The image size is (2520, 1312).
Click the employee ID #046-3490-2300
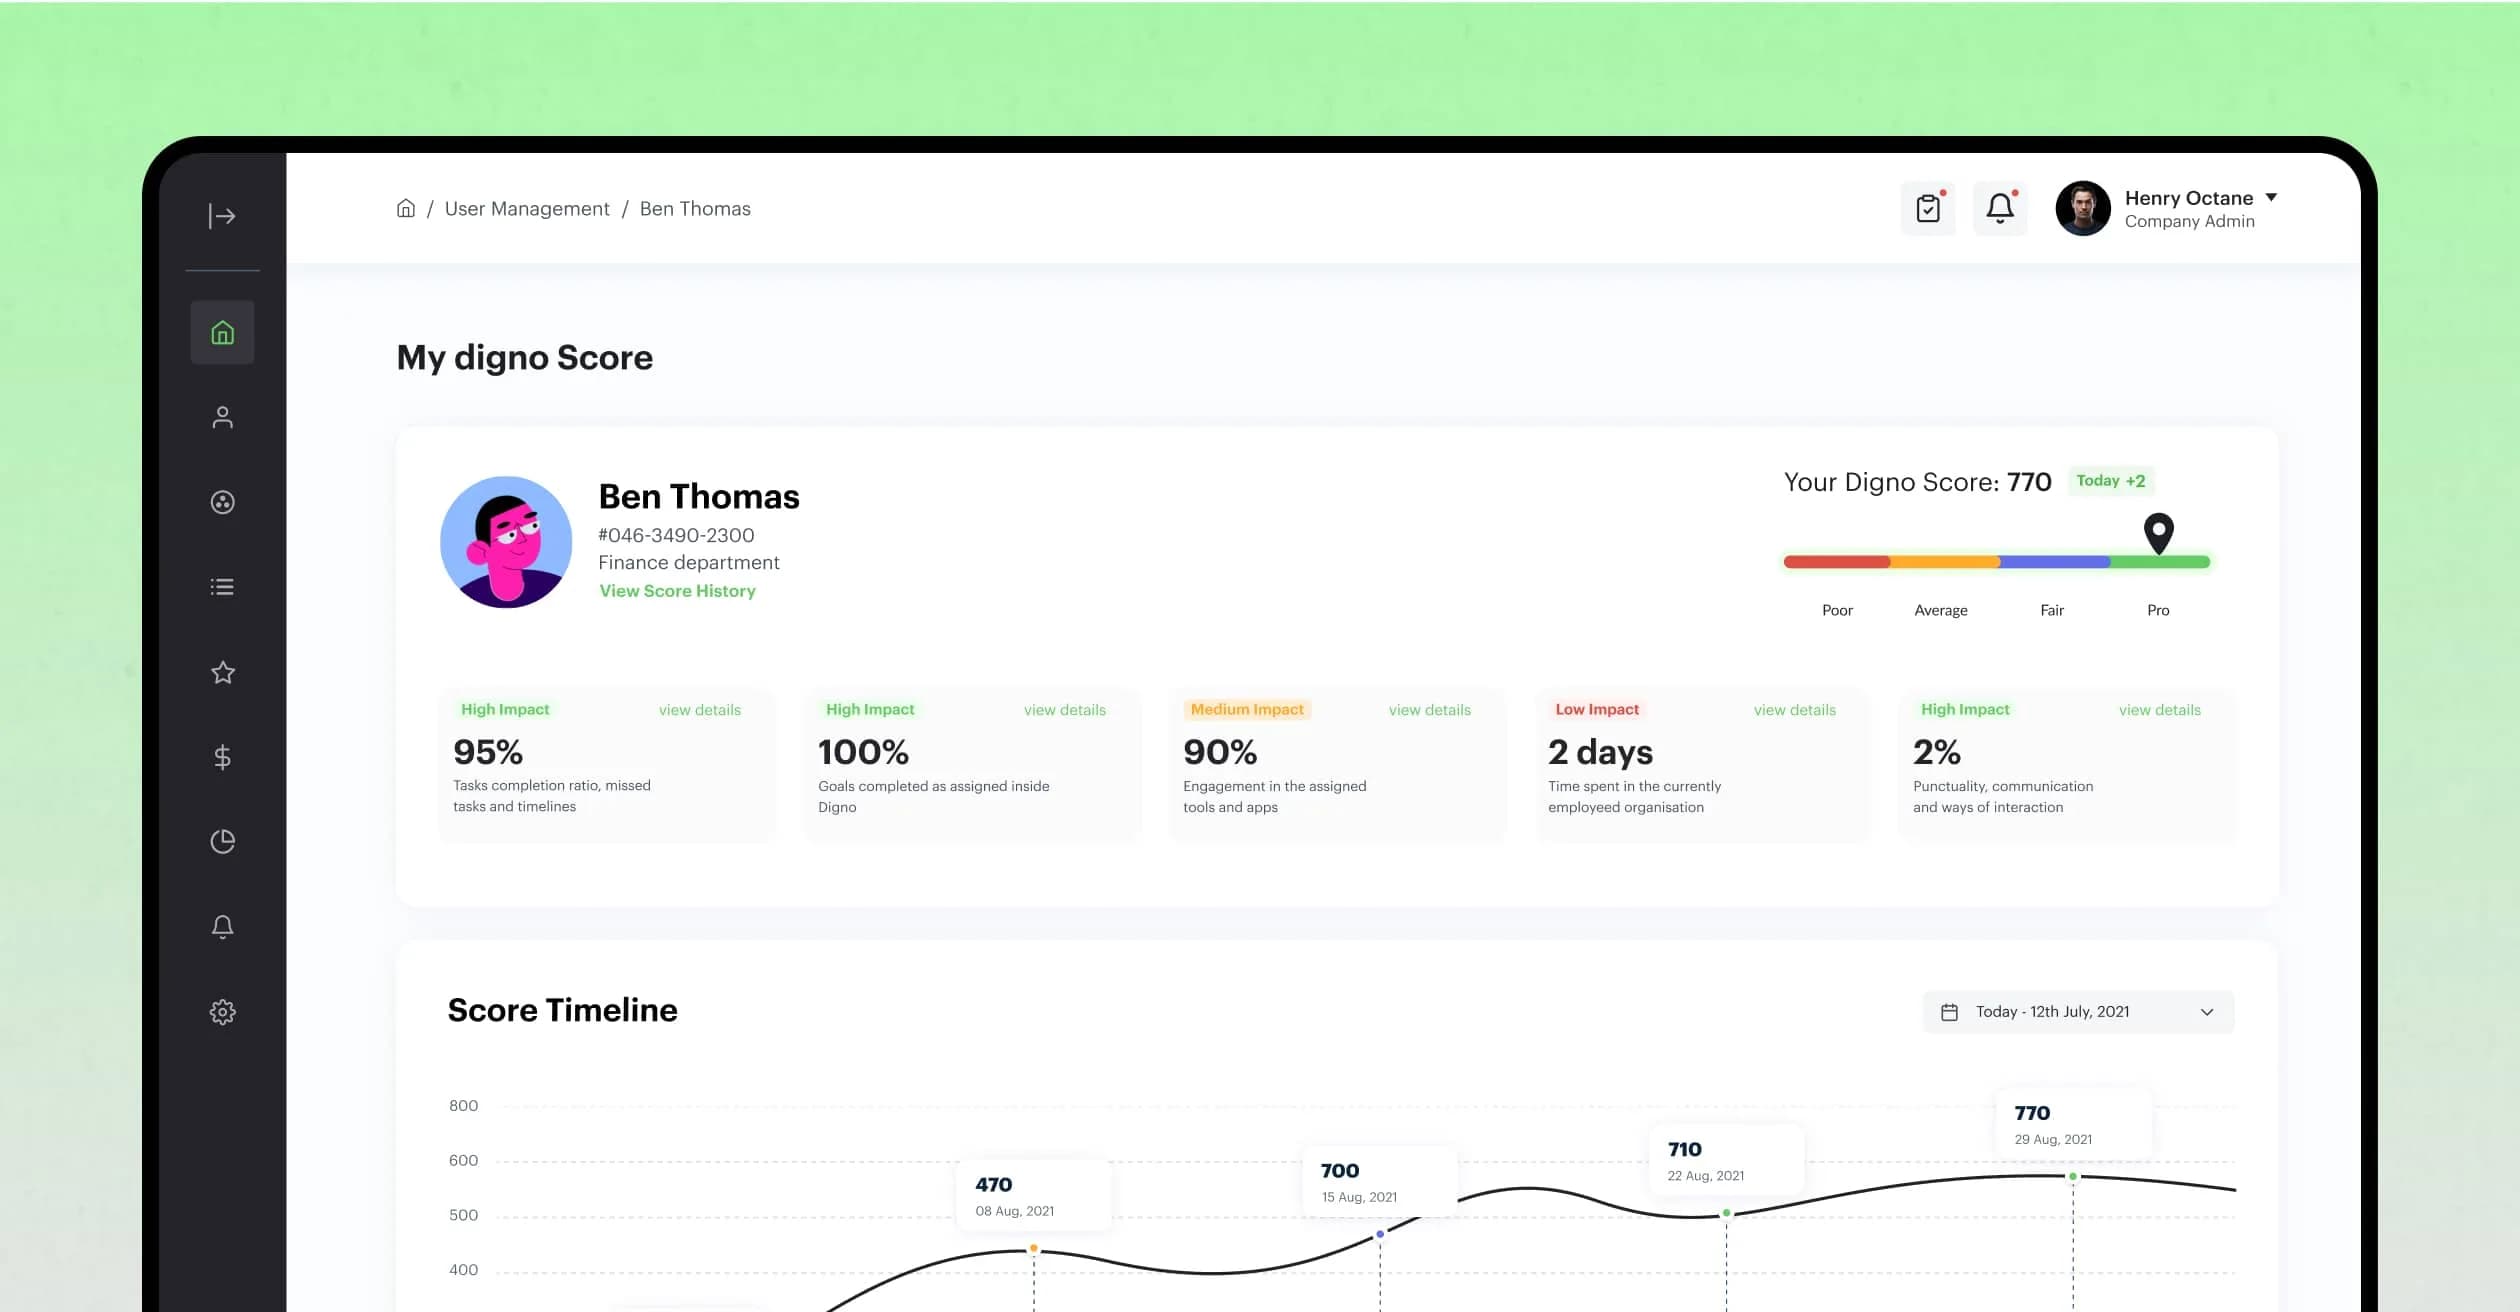(676, 535)
